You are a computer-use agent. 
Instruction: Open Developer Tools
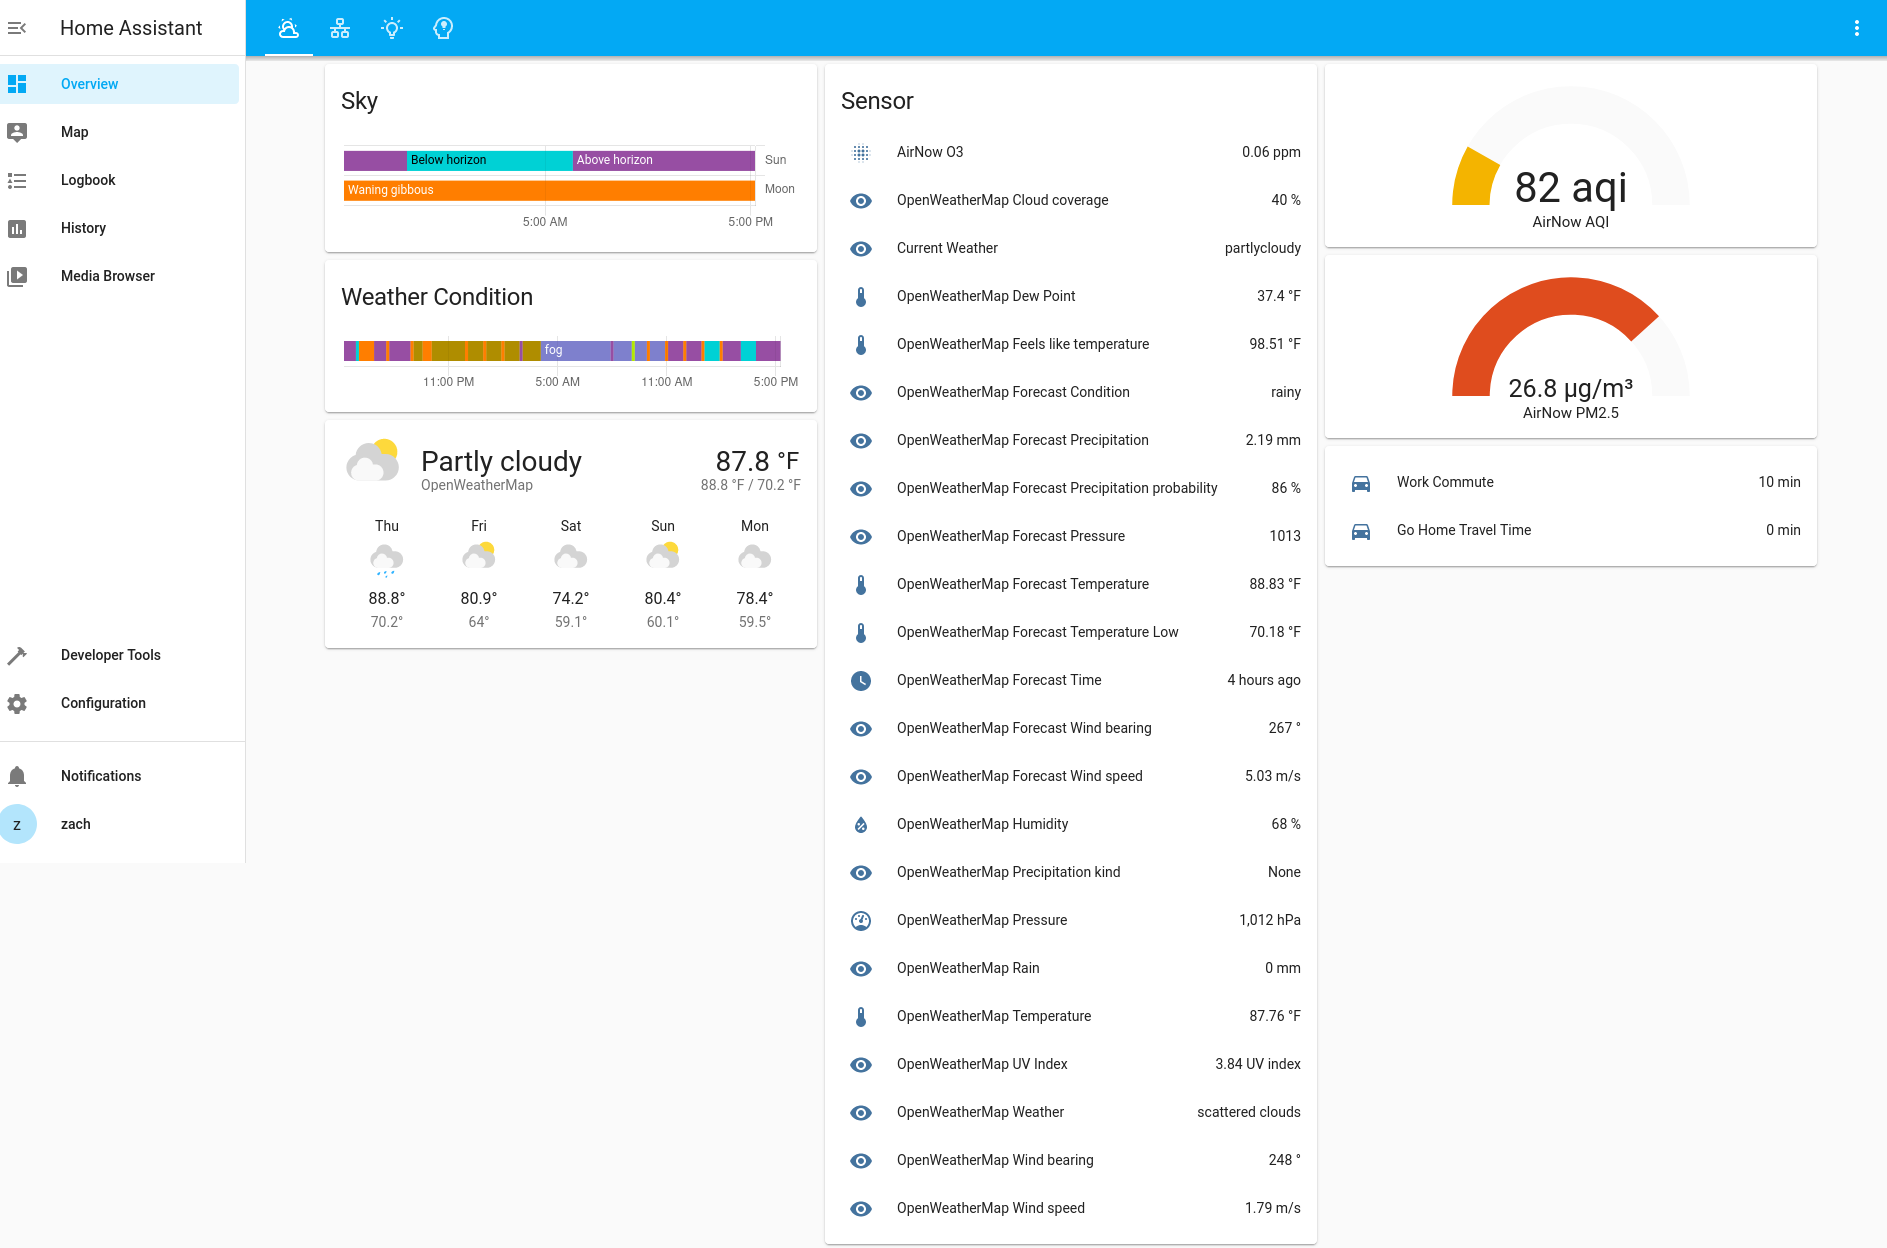[120, 655]
